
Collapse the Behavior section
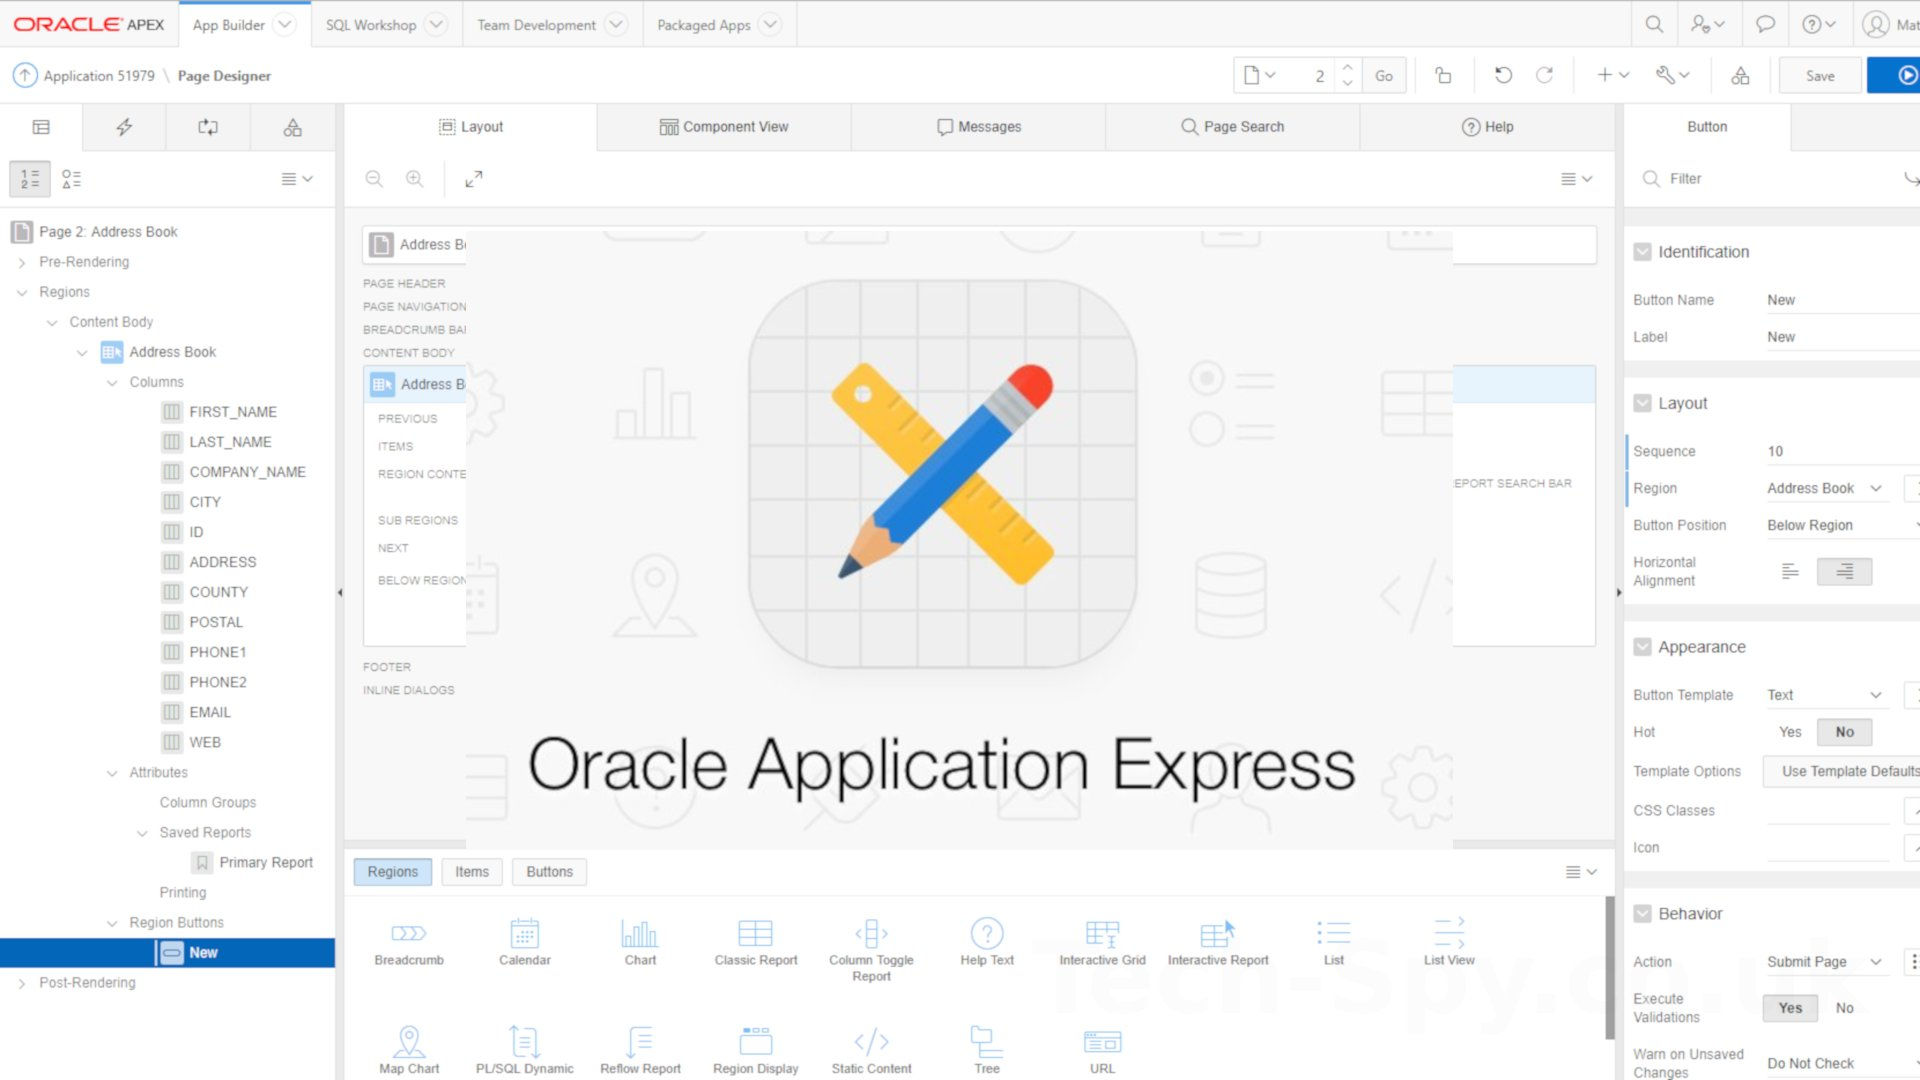(x=1642, y=914)
